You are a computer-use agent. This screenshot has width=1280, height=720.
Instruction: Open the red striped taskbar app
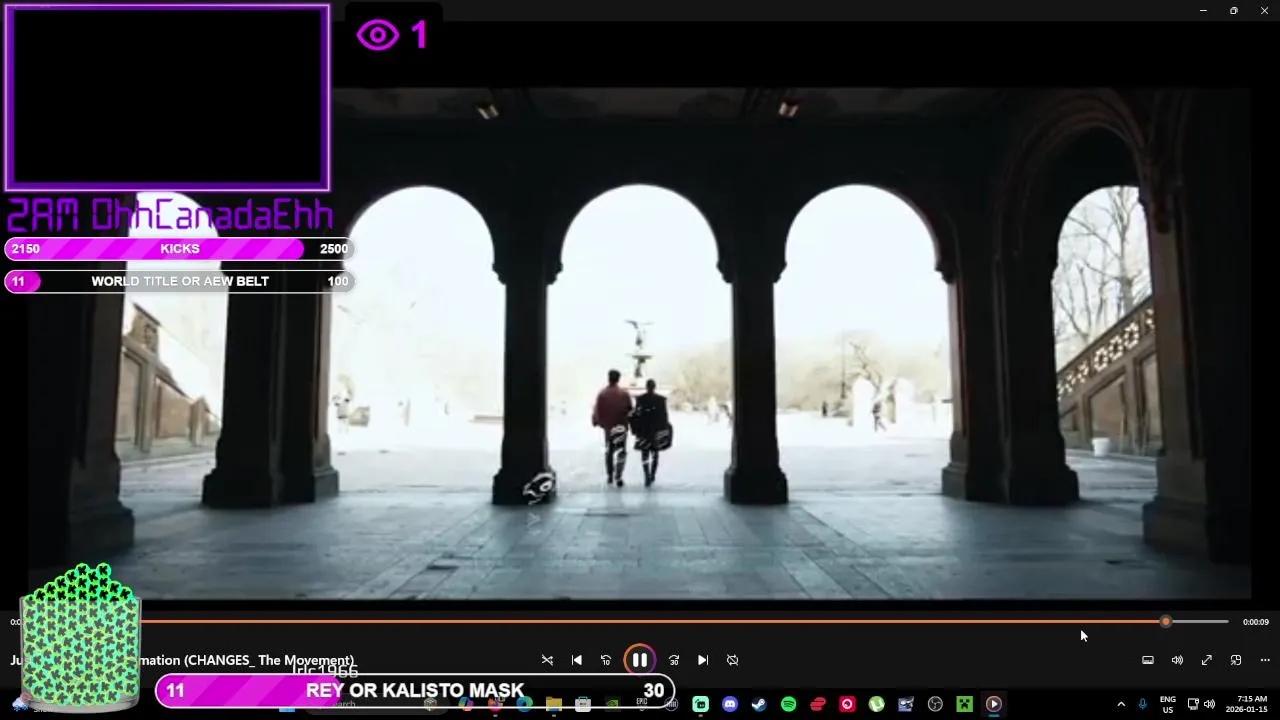tap(818, 704)
